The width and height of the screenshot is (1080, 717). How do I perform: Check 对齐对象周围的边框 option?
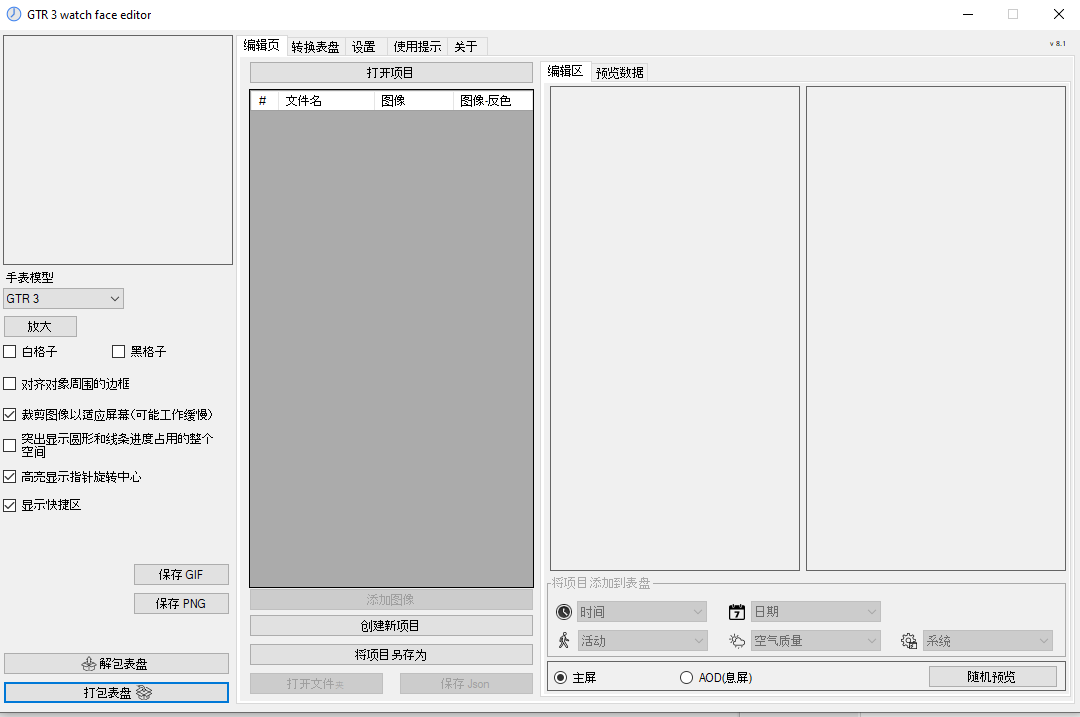coord(10,384)
